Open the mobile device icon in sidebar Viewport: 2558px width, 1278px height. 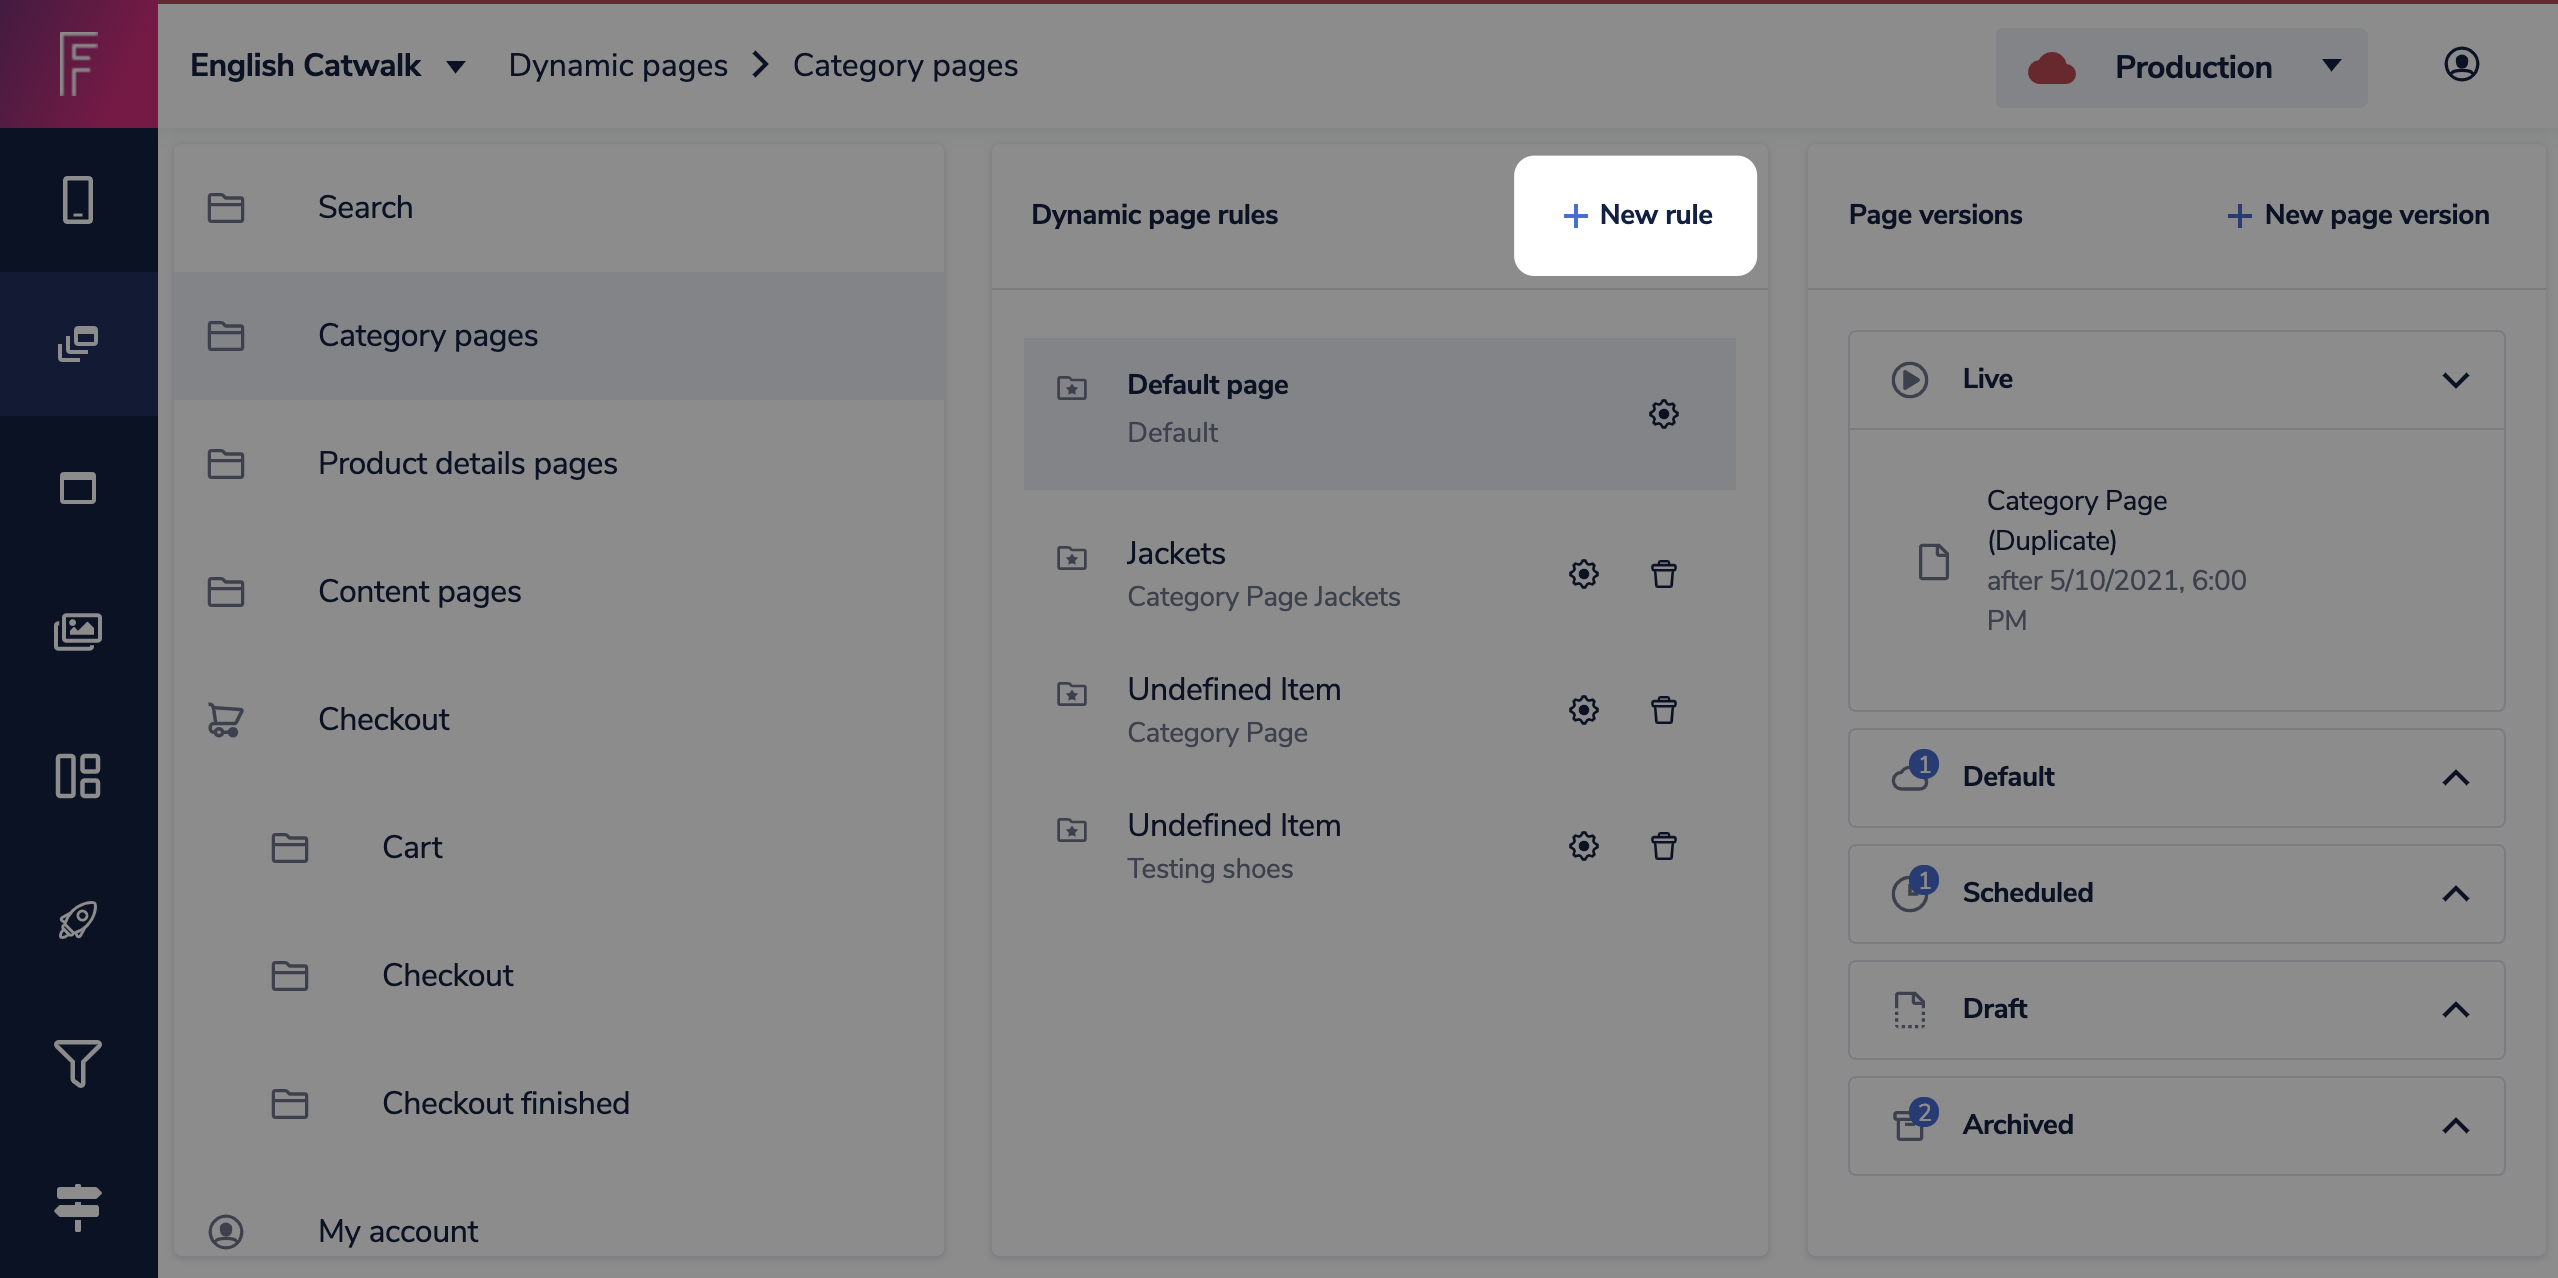pyautogui.click(x=78, y=200)
